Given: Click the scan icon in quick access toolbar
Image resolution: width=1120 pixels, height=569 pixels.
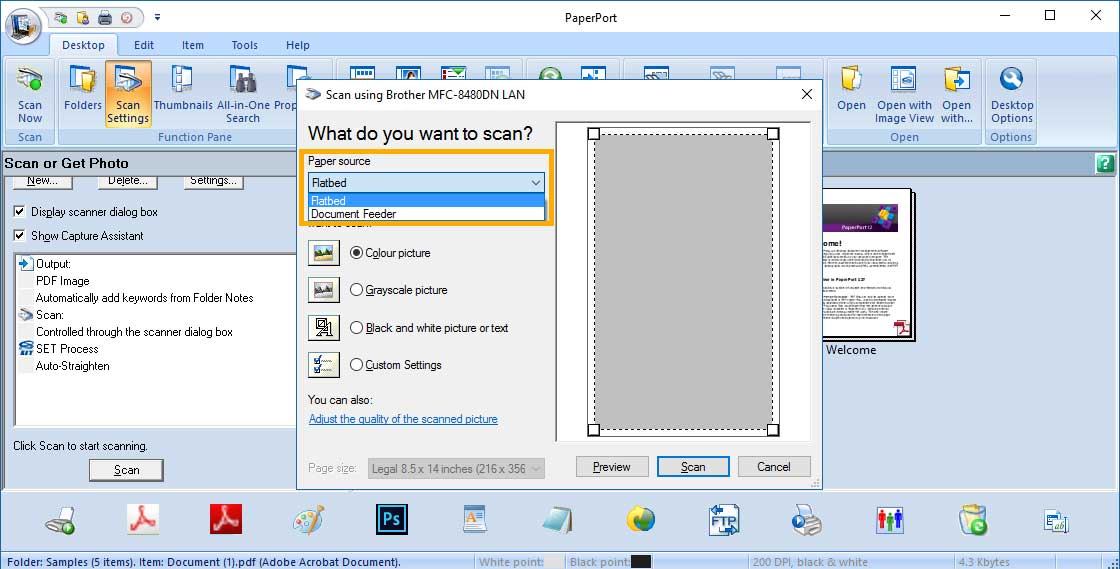Looking at the screenshot, I should (60, 18).
